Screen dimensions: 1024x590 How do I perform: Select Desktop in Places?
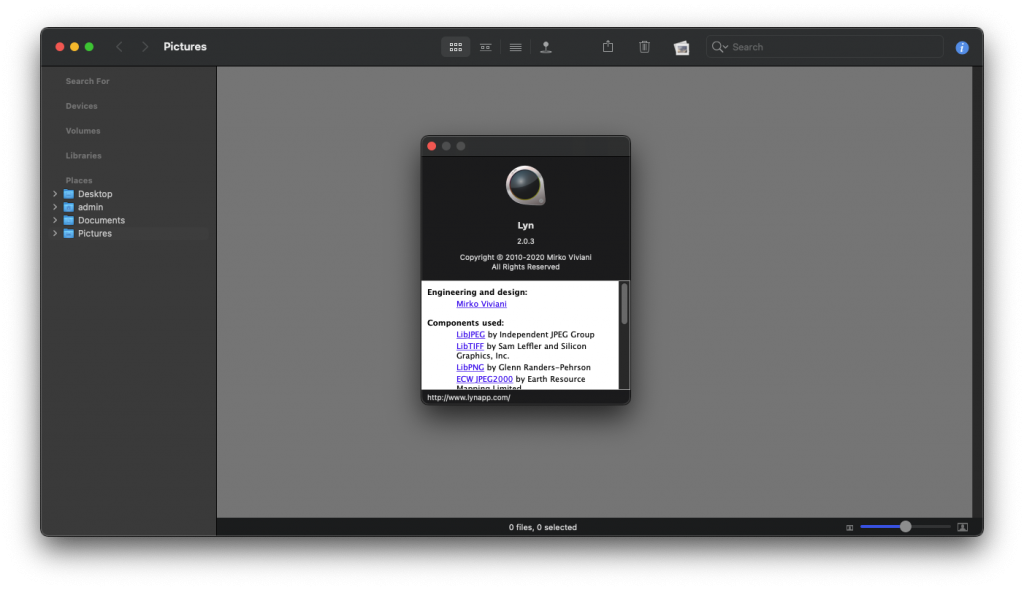[95, 194]
